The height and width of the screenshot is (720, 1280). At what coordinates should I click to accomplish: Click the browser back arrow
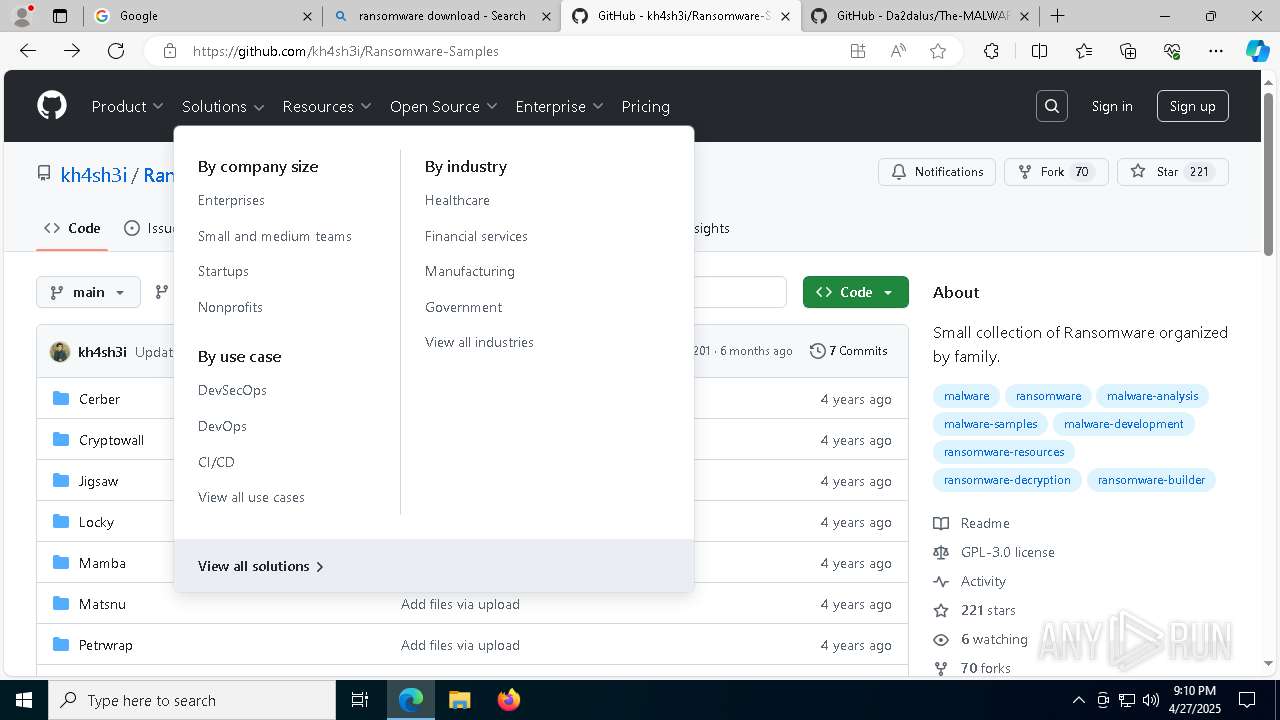[x=28, y=51]
